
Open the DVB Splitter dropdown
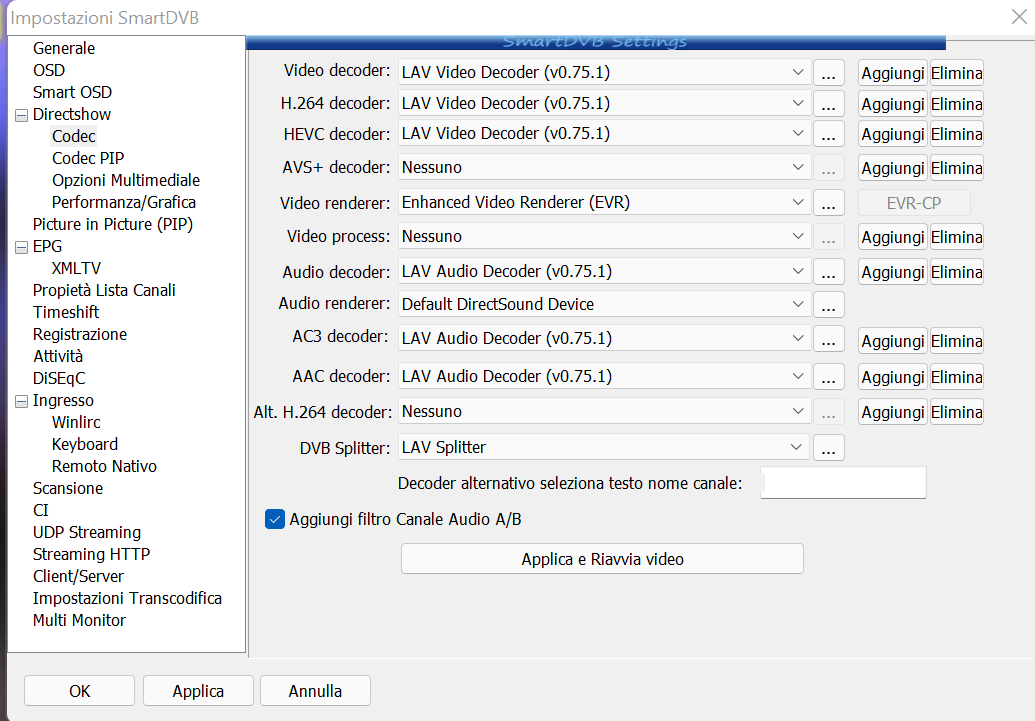click(604, 447)
